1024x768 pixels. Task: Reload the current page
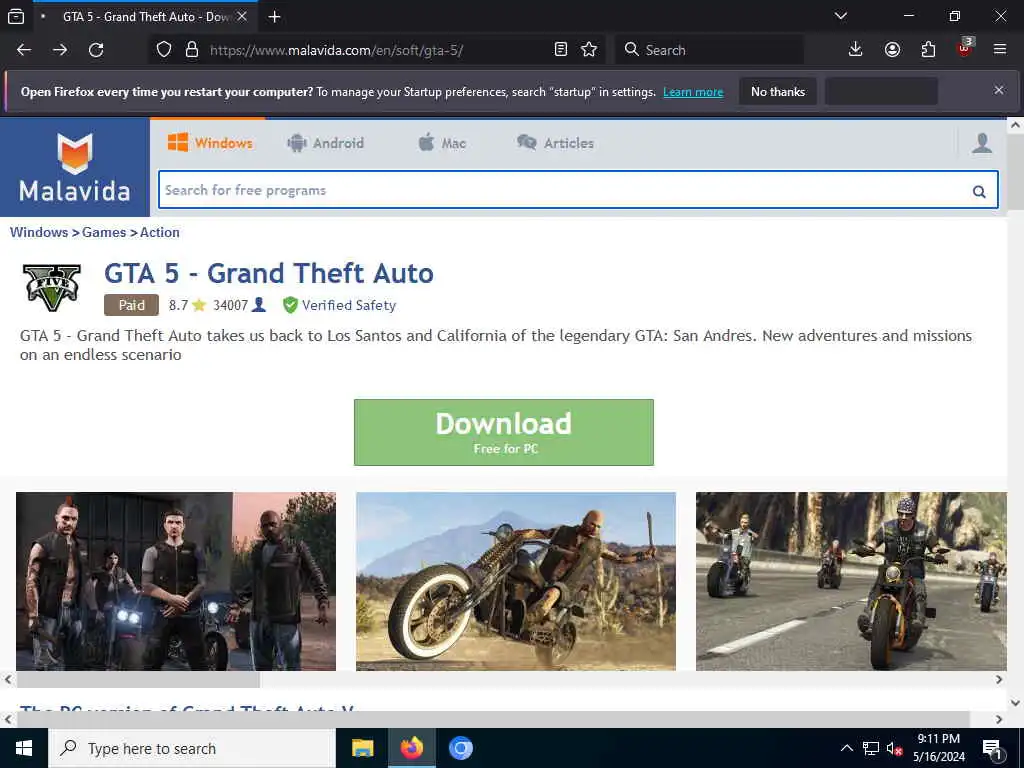pyautogui.click(x=96, y=50)
